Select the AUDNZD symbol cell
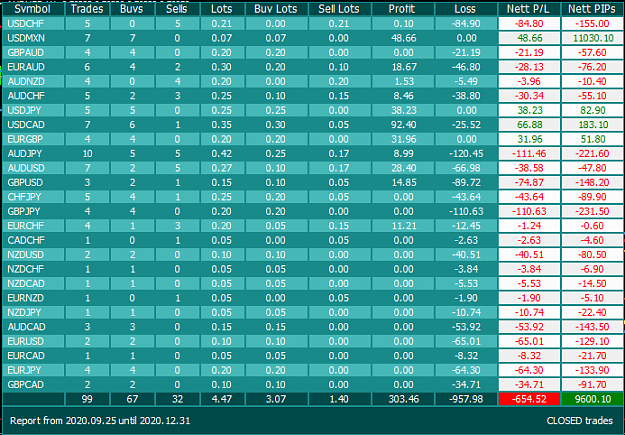This screenshot has height=435, width=625. pos(33,81)
